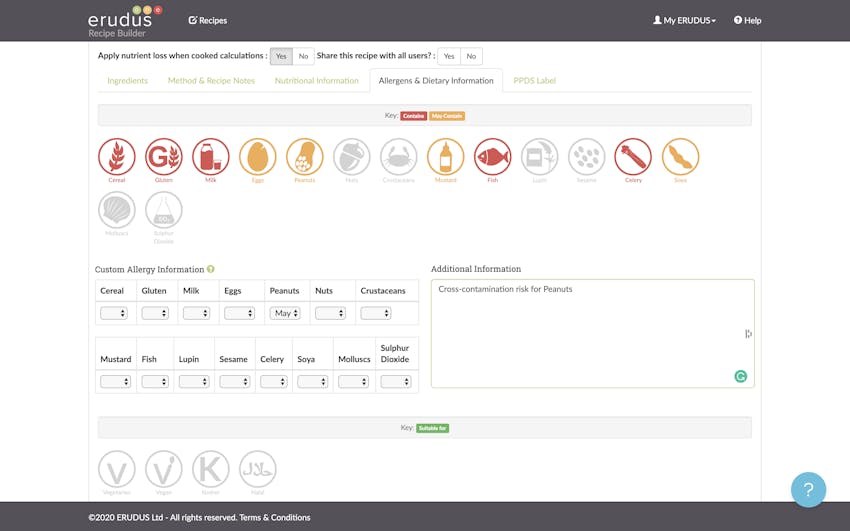This screenshot has height=531, width=850.
Task: Click the Milk bottle allergen icon
Action: pos(211,157)
